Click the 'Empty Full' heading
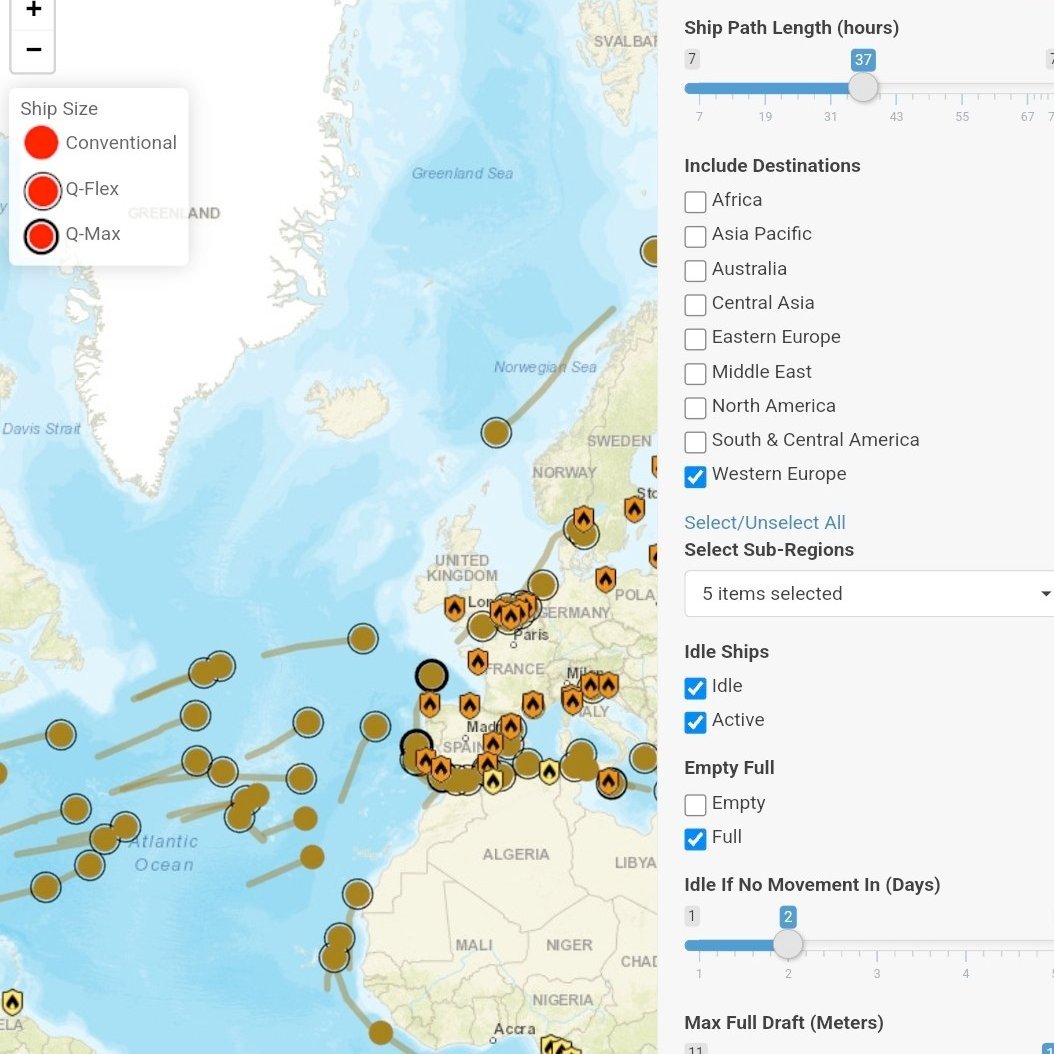This screenshot has width=1054, height=1054. pyautogui.click(x=729, y=768)
